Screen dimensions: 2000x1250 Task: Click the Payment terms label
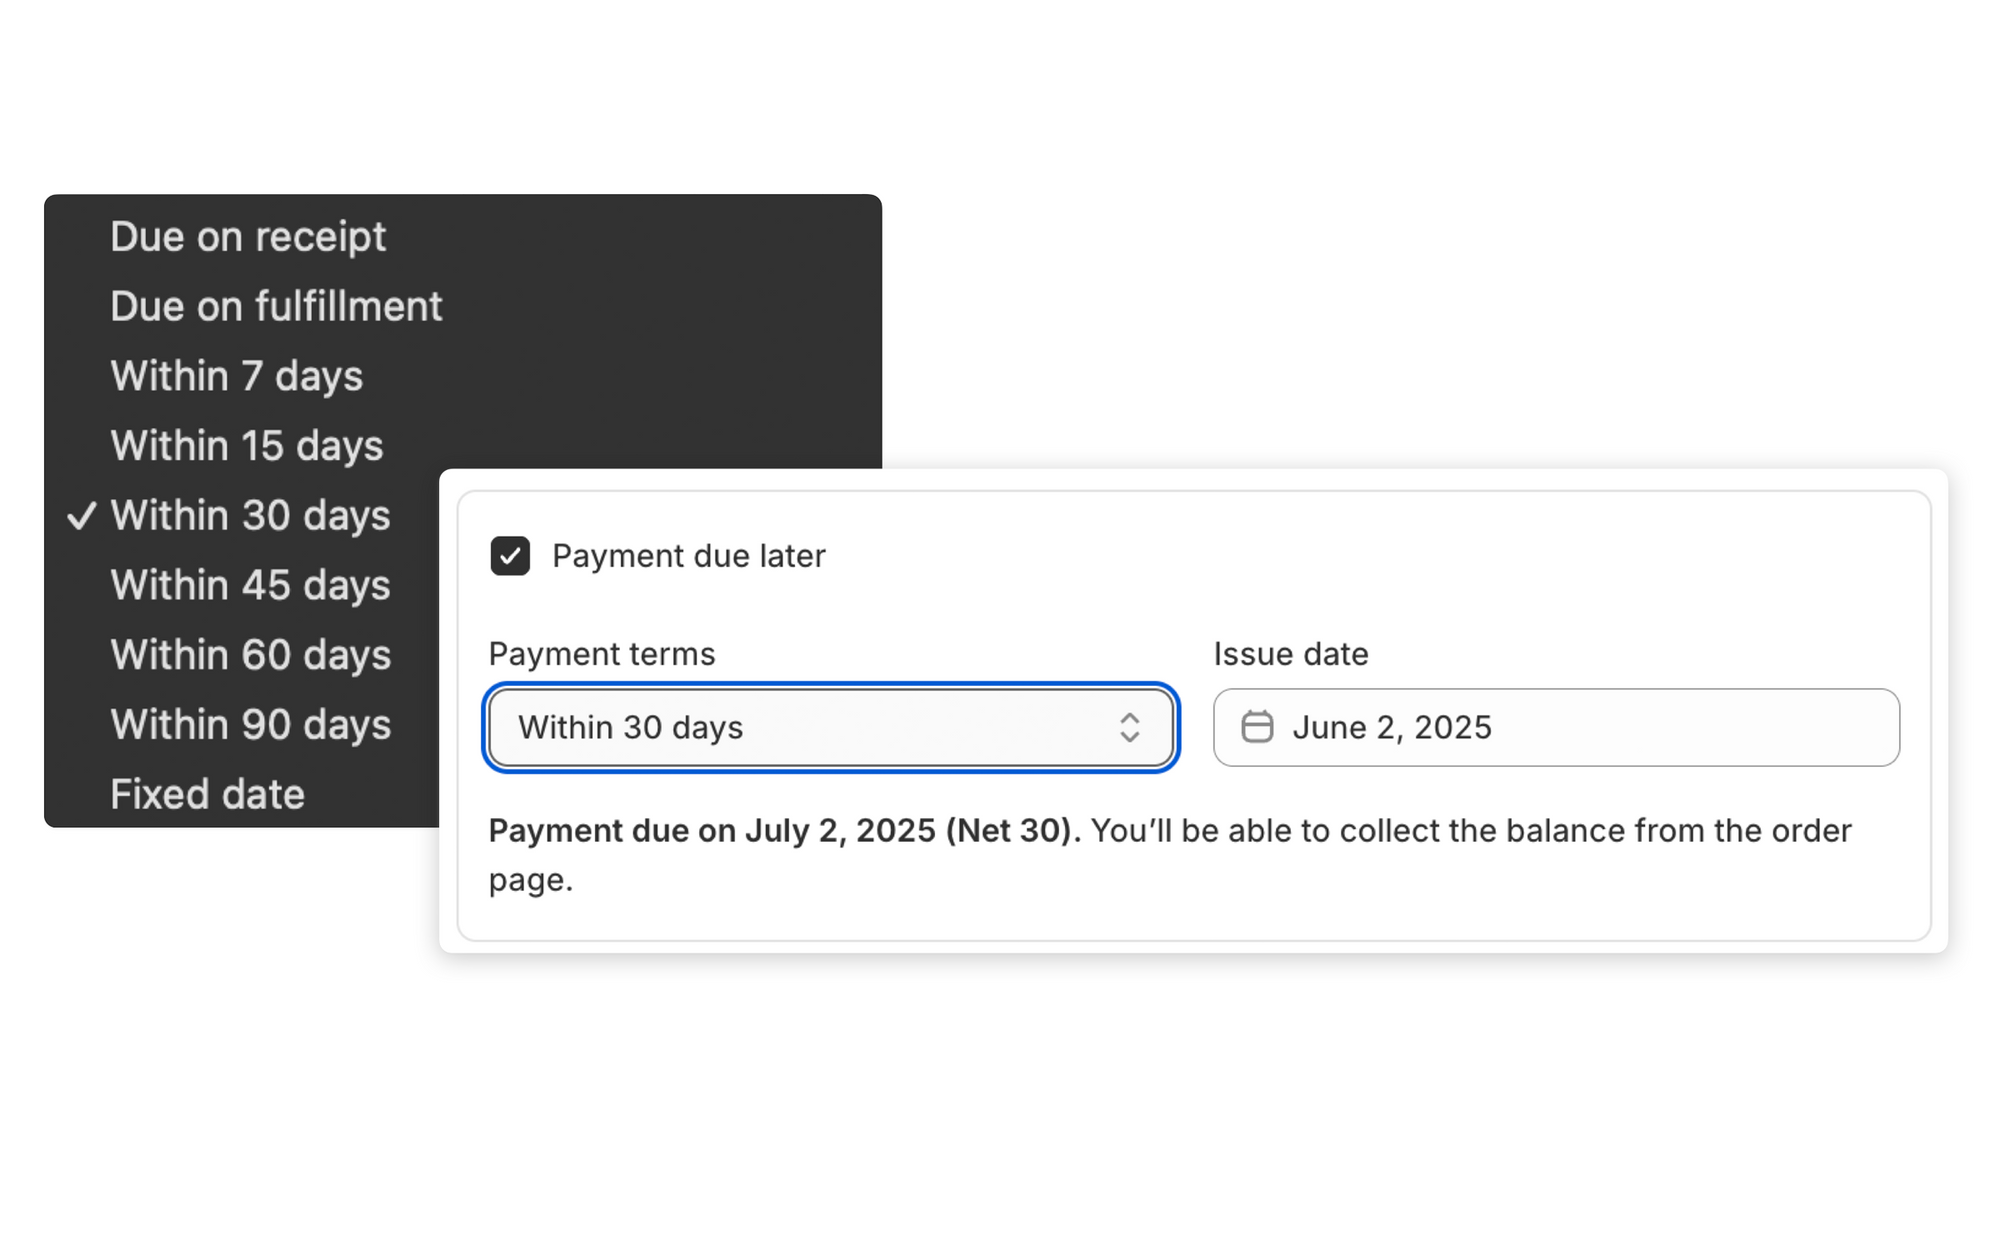point(602,654)
